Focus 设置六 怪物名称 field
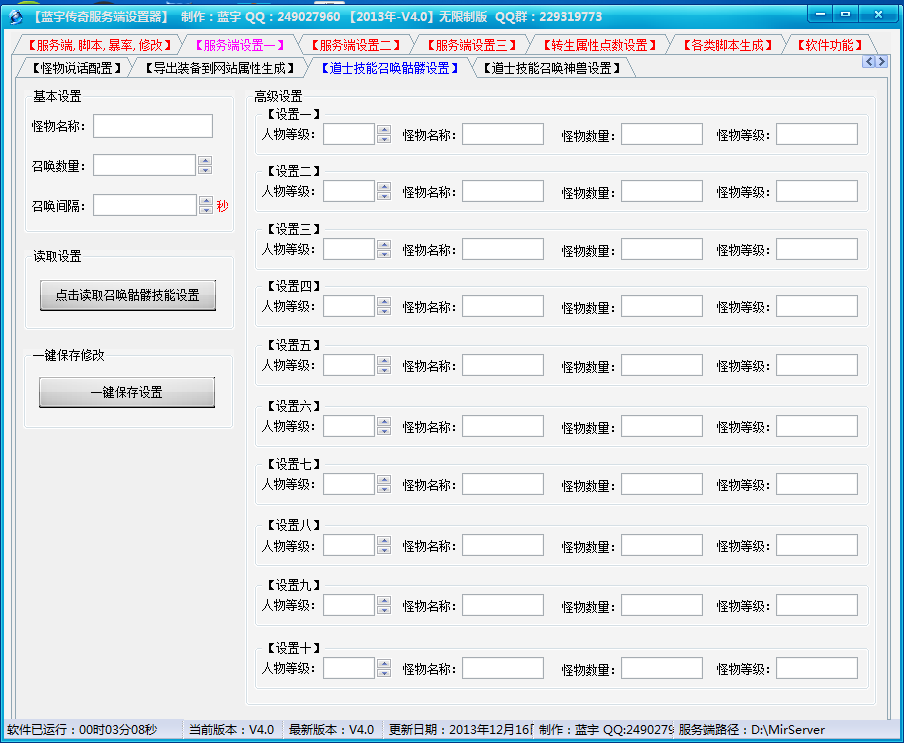 503,426
